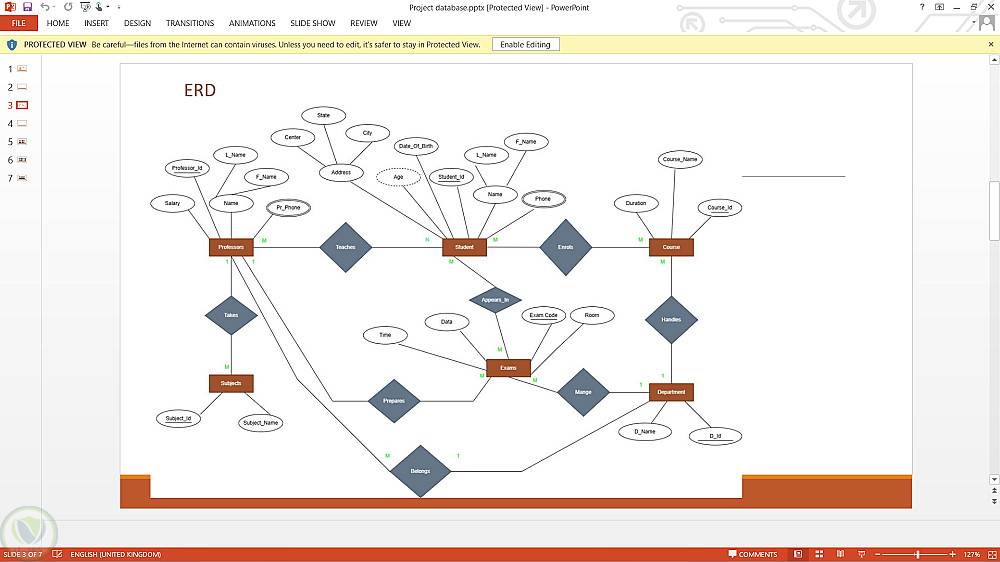
Task: Open Touch/Mouse Mode dropdown arrow
Action: (108, 7)
